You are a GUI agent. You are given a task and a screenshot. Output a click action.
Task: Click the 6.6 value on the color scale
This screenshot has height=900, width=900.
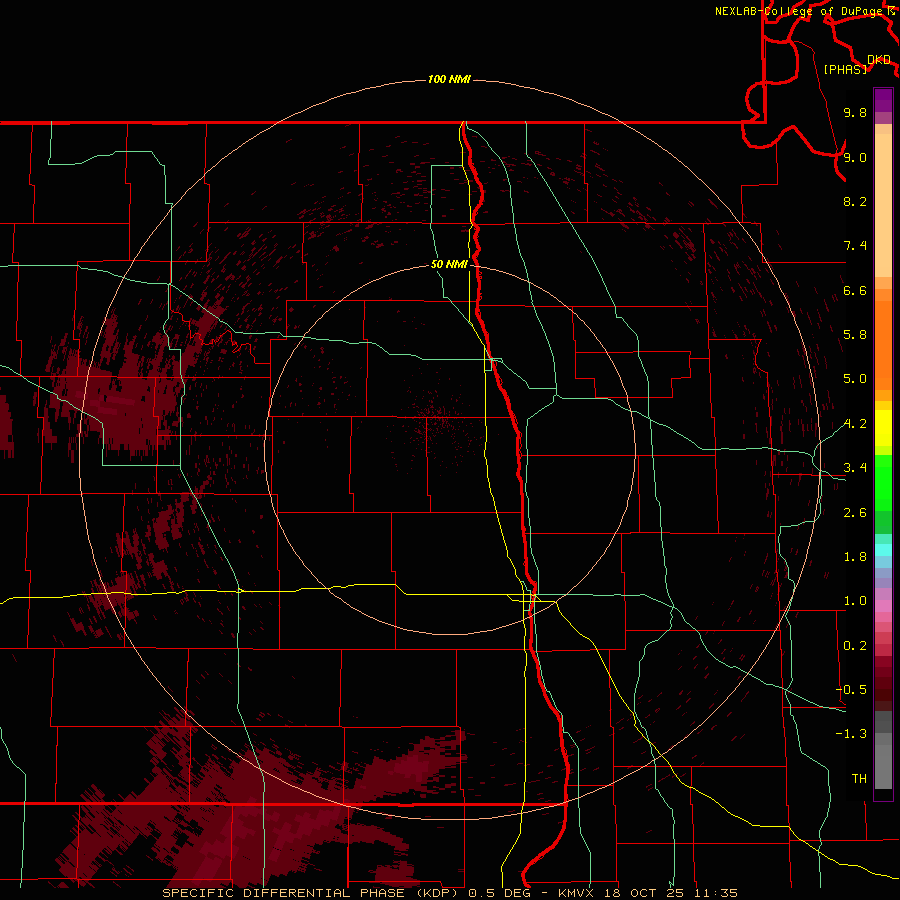coord(855,290)
